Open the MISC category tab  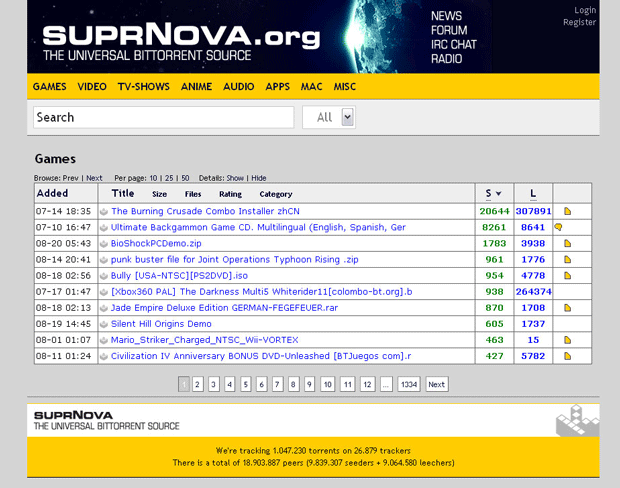[345, 87]
